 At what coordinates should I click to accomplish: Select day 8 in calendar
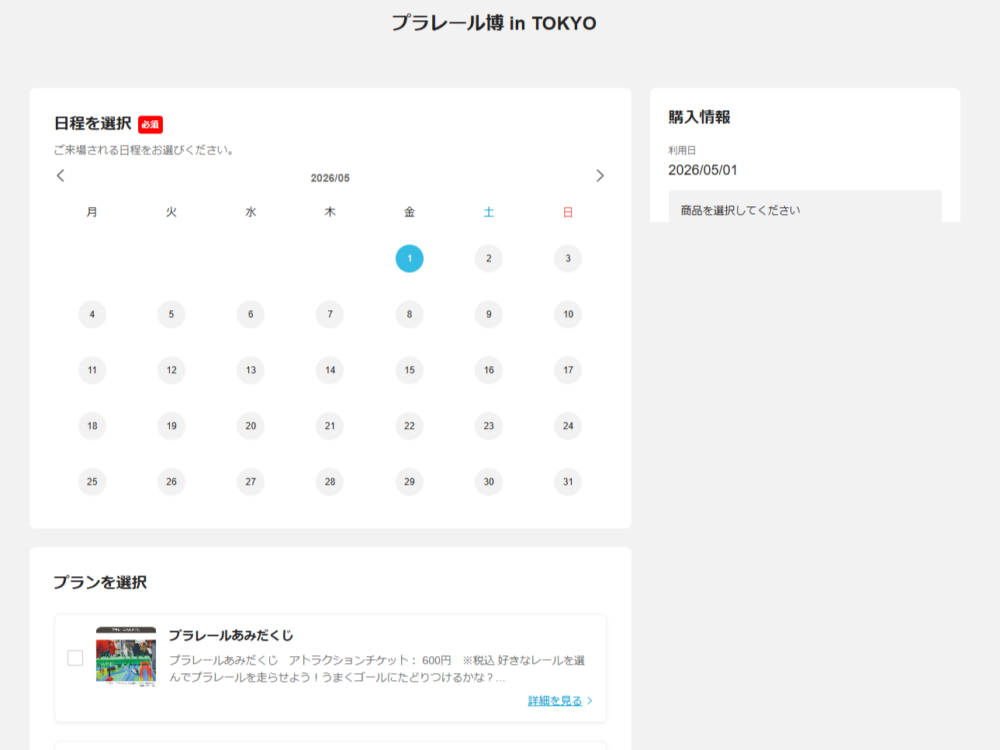tap(409, 314)
